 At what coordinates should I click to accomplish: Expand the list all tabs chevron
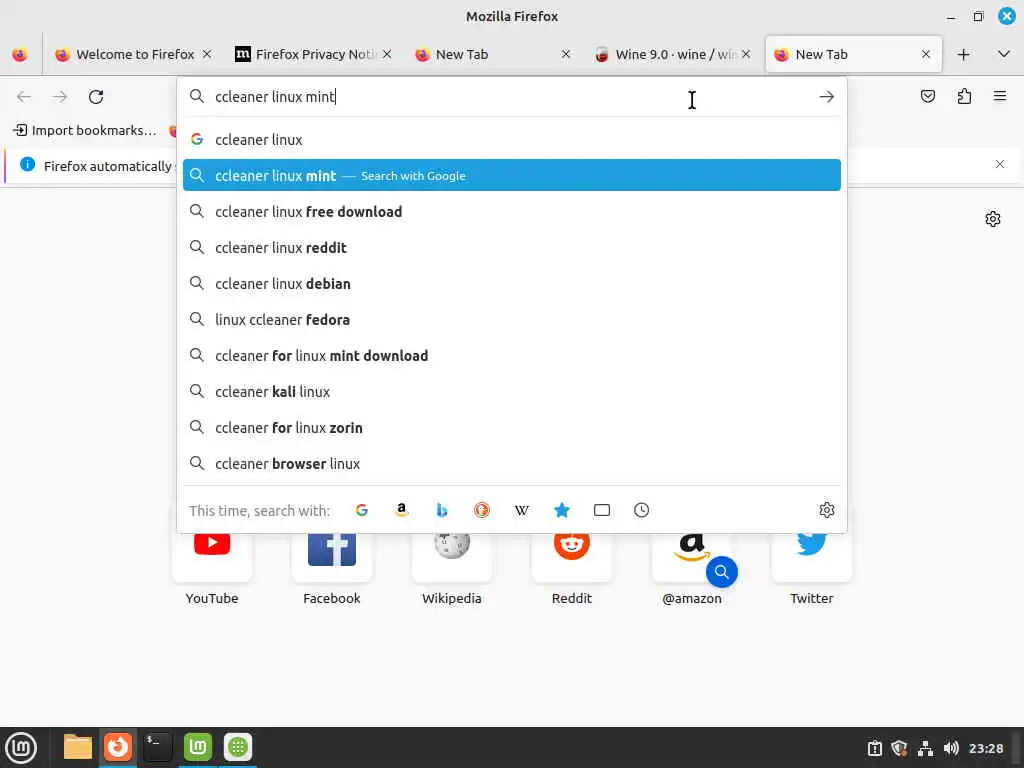coord(1004,54)
